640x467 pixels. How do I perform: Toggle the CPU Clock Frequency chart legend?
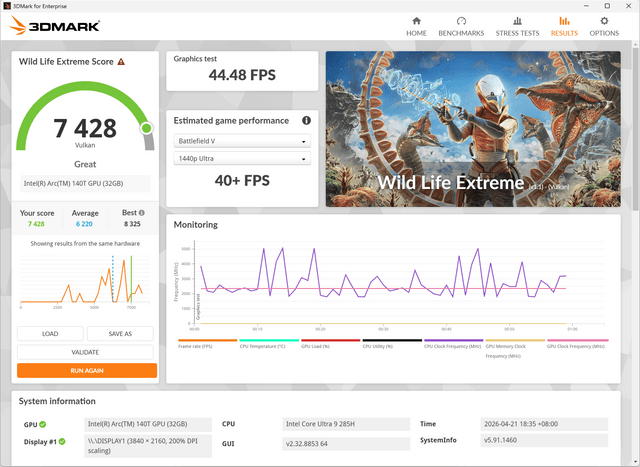tap(453, 343)
